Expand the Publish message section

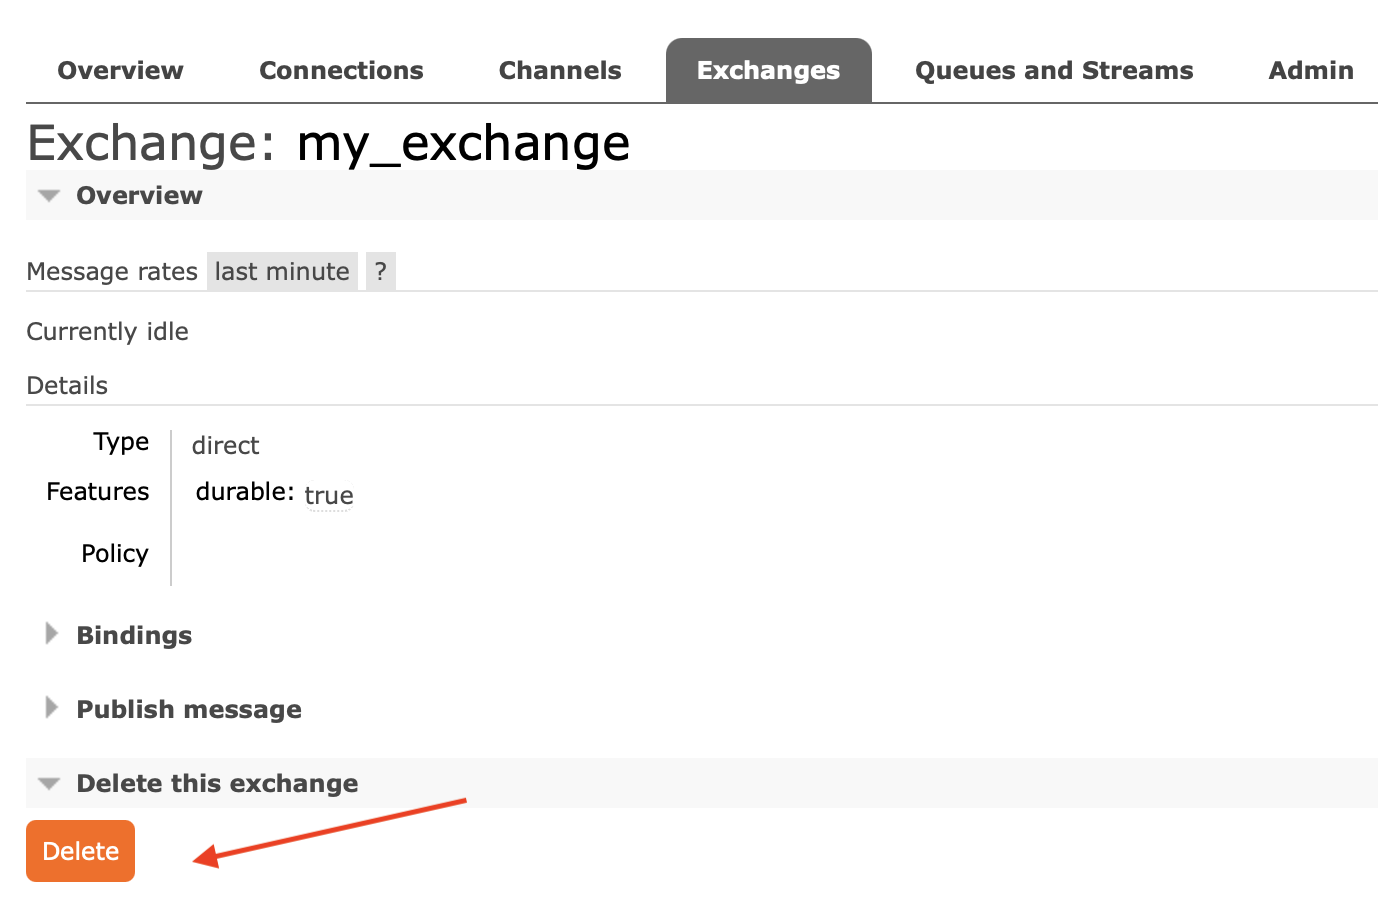(x=188, y=708)
